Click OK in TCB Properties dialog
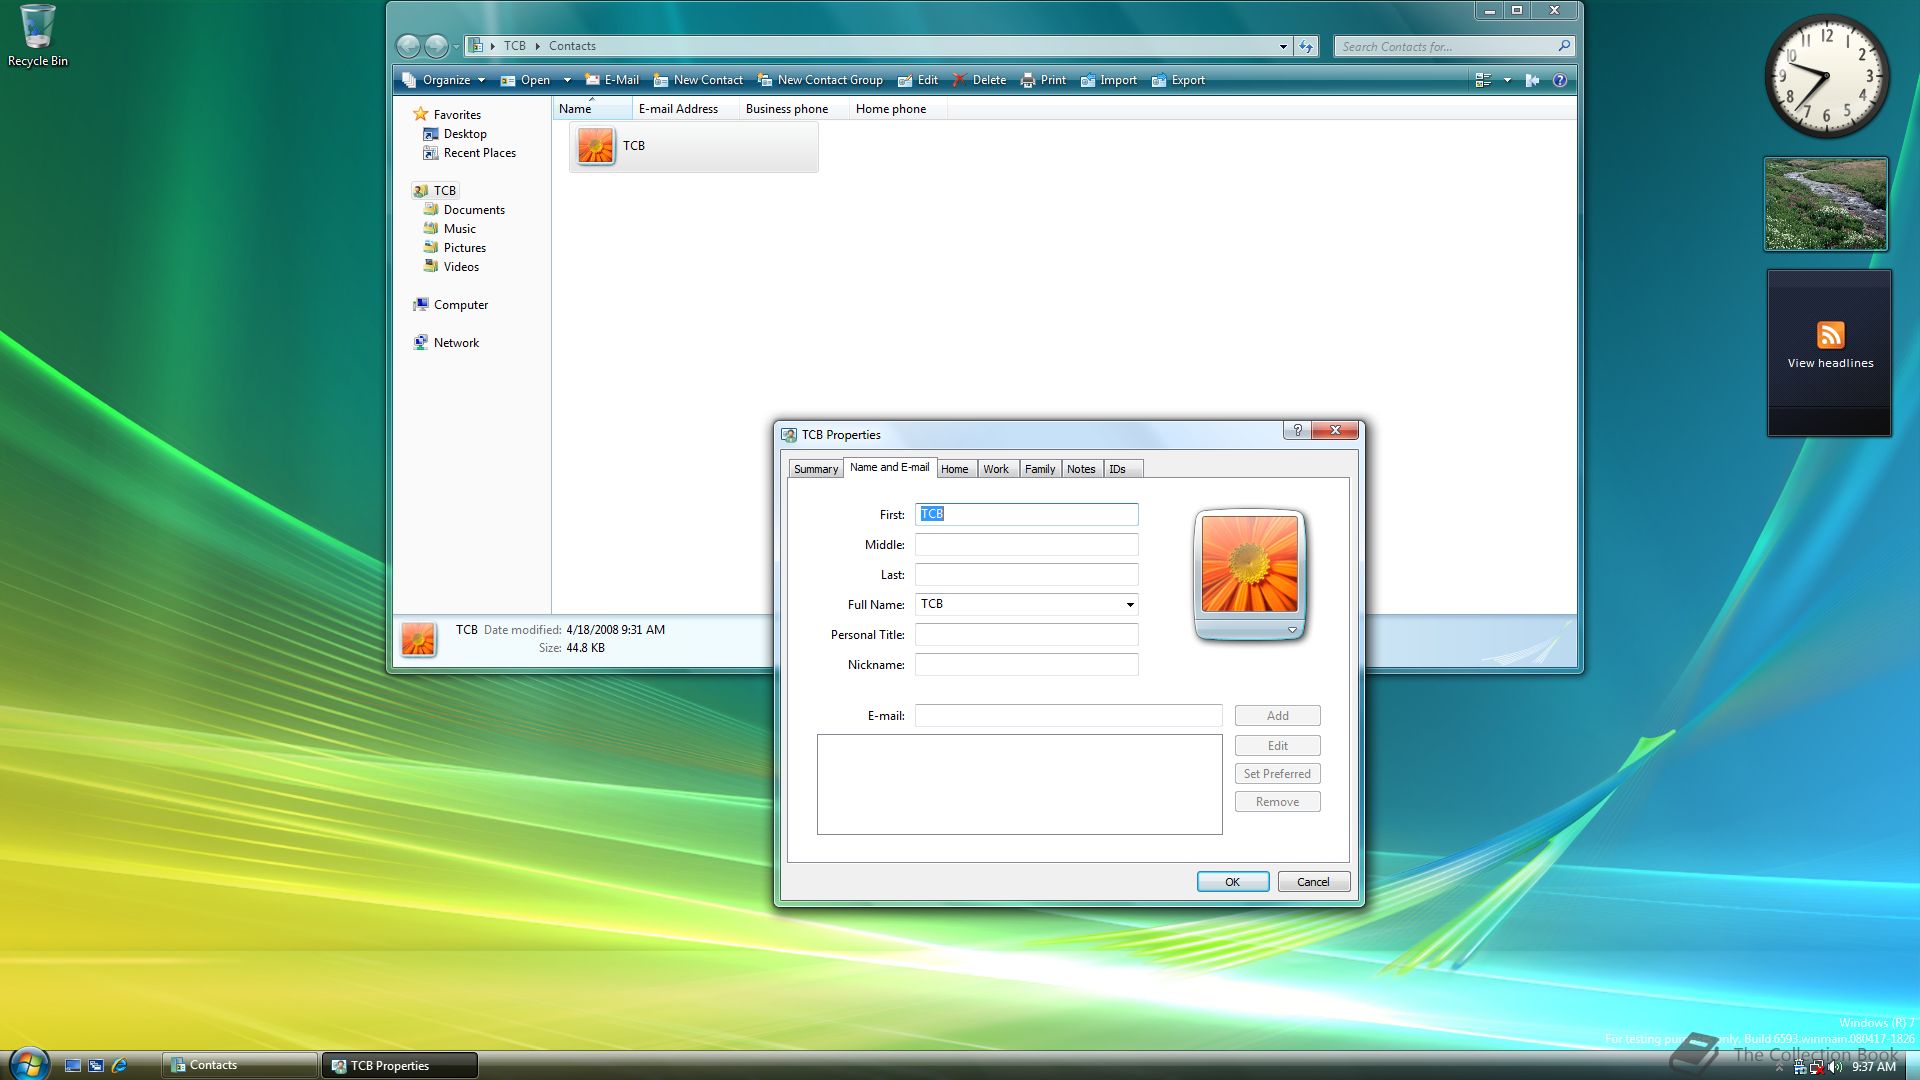1920x1080 pixels. pos(1233,882)
